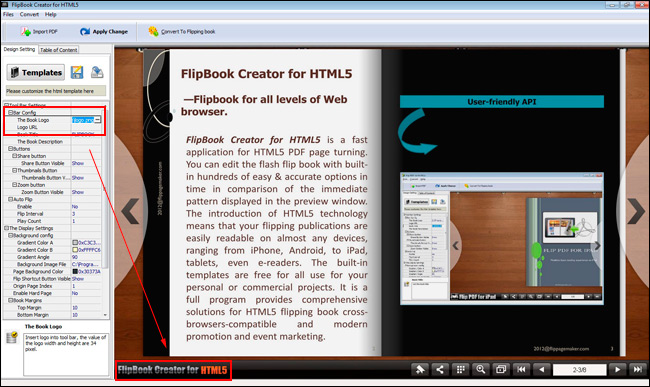Open the Files menu
The height and width of the screenshot is (387, 650).
point(8,15)
